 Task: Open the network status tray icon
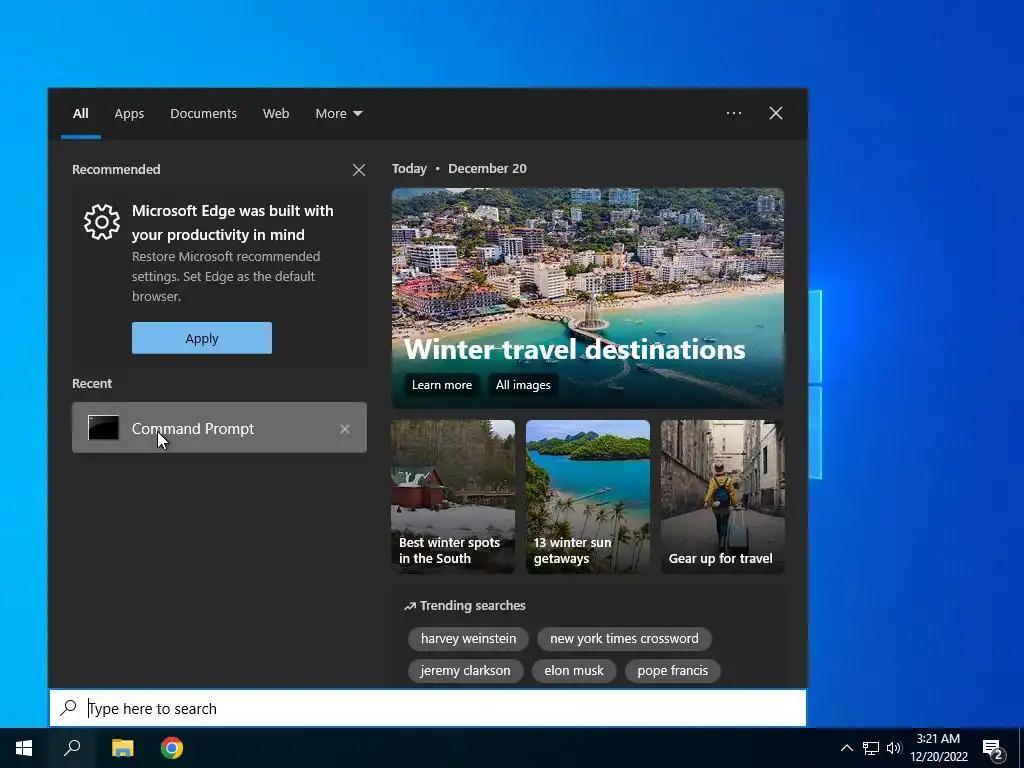(x=871, y=748)
